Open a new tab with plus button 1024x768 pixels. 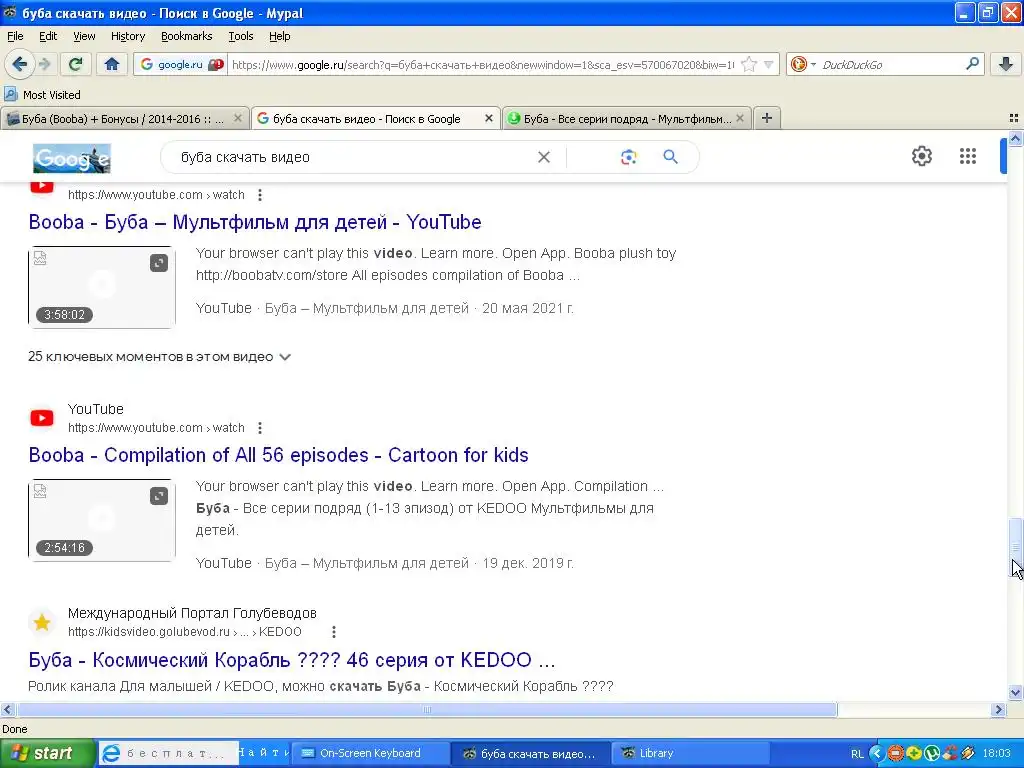[767, 118]
